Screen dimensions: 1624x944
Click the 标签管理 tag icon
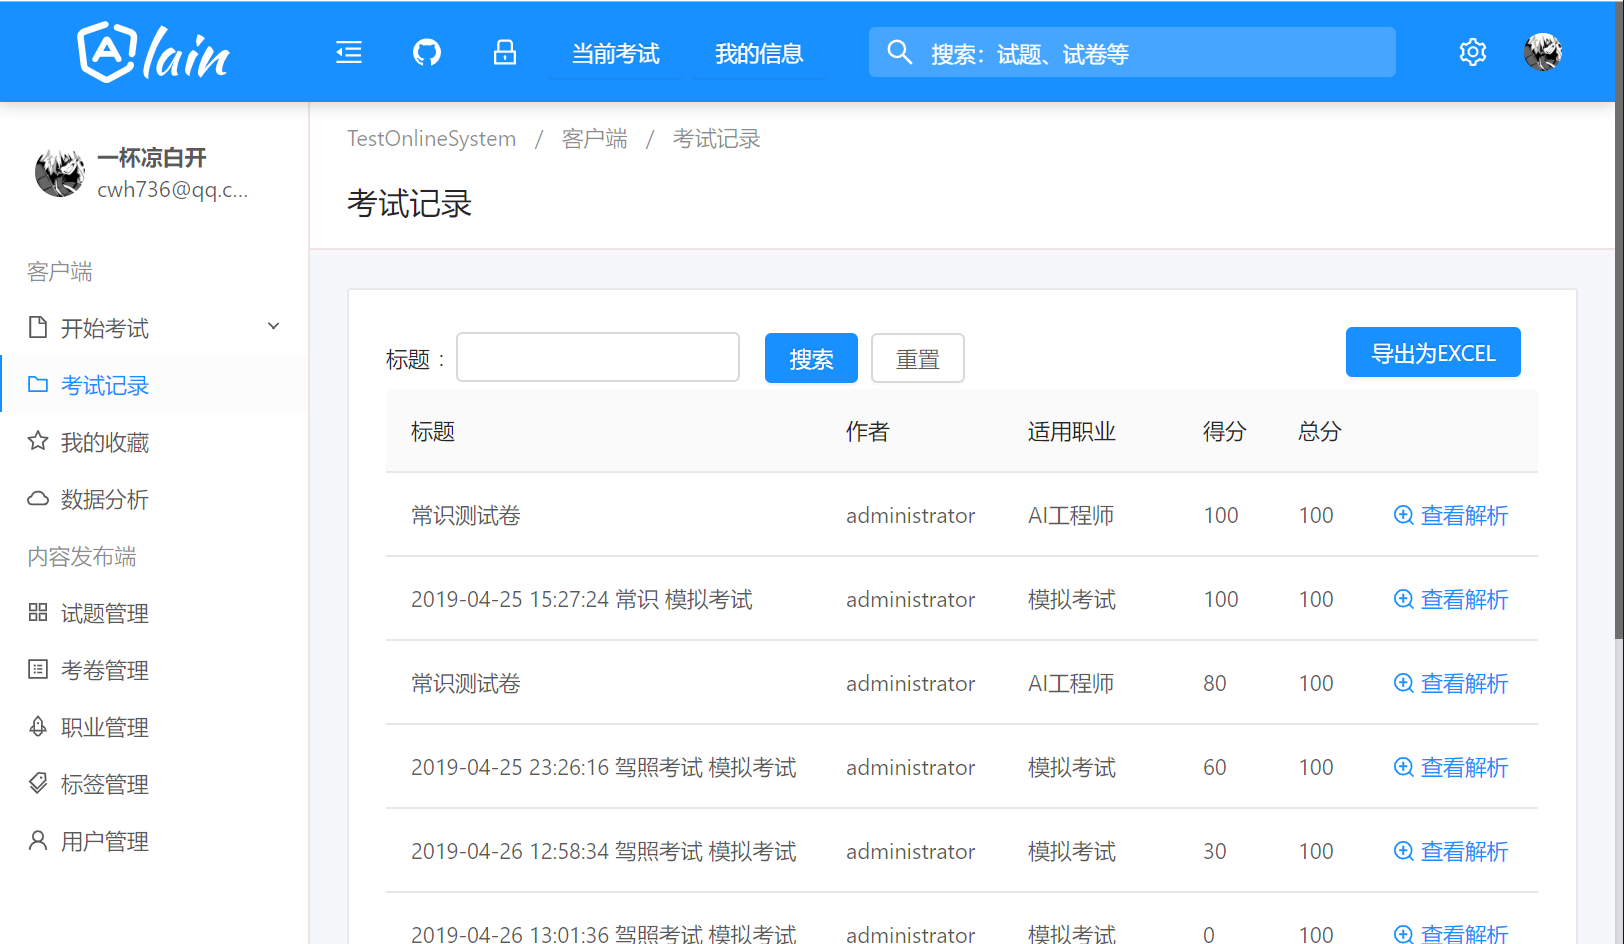[38, 783]
